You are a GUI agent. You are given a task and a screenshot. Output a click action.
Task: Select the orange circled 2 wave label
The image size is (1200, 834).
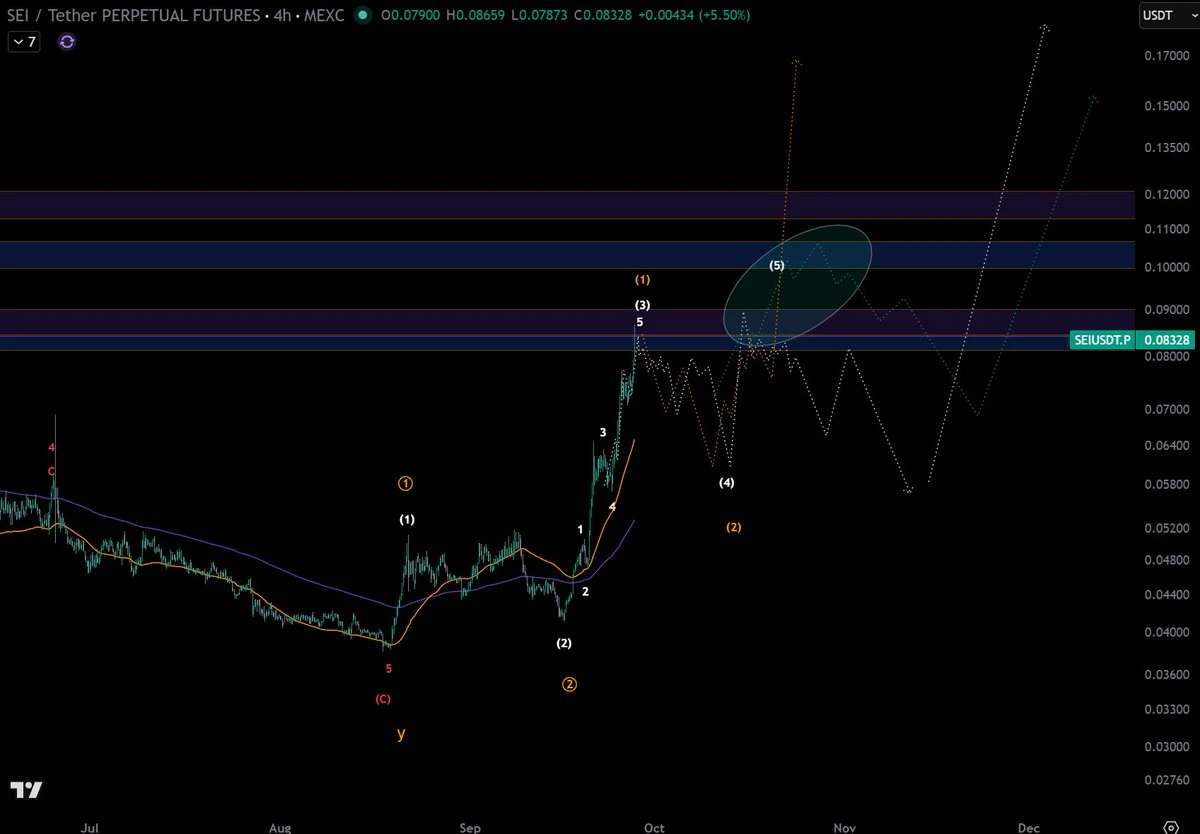click(569, 685)
